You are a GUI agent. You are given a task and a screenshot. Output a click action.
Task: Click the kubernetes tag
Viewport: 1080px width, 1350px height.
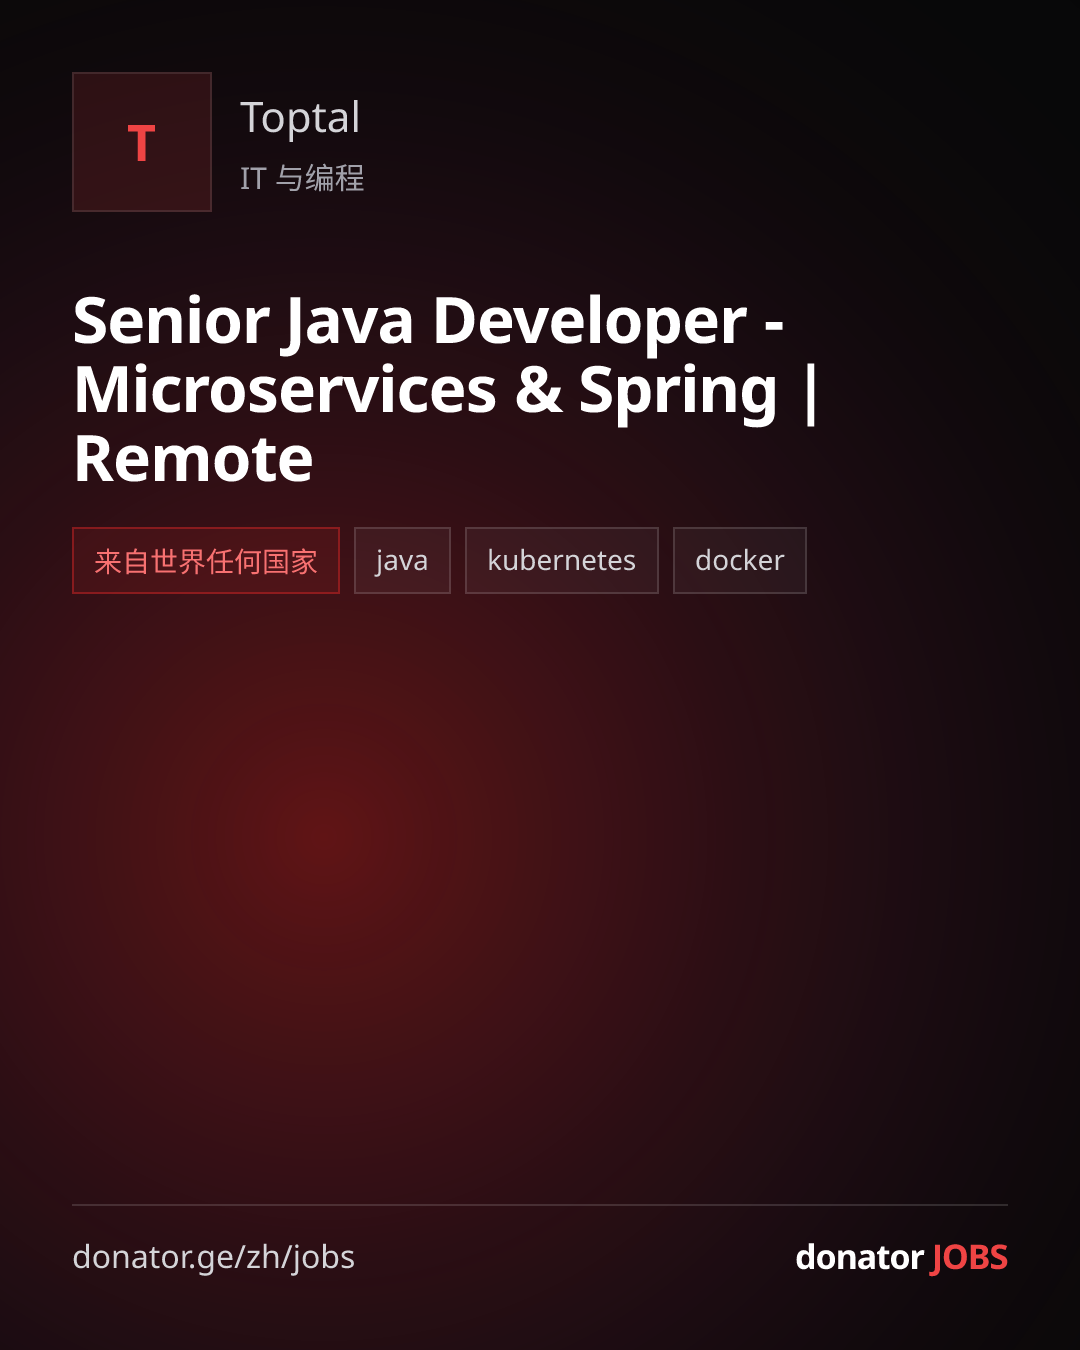(x=562, y=561)
